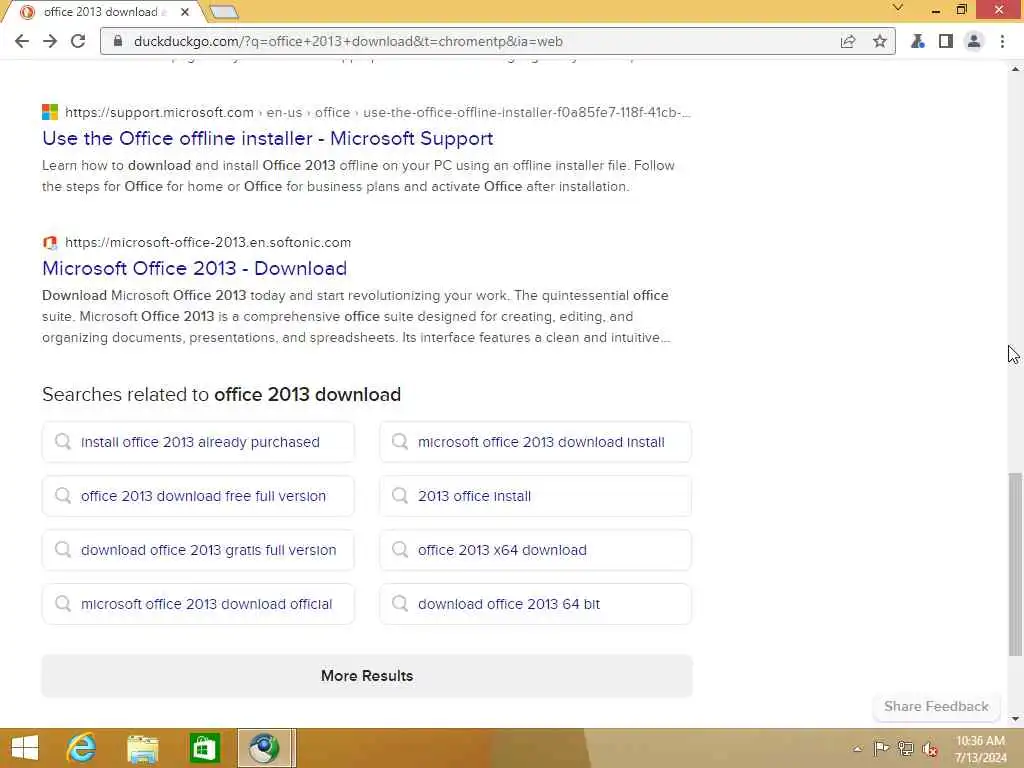Expand the tab search chevron
This screenshot has width=1024, height=768.
point(898,8)
